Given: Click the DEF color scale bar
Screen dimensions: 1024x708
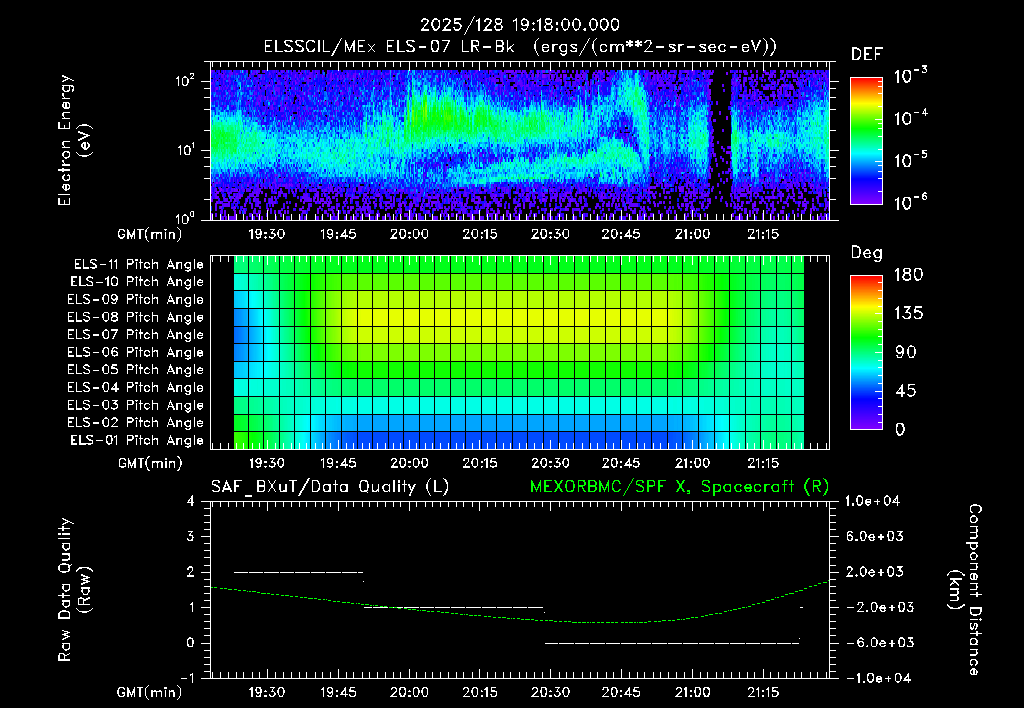Looking at the screenshot, I should point(866,141).
